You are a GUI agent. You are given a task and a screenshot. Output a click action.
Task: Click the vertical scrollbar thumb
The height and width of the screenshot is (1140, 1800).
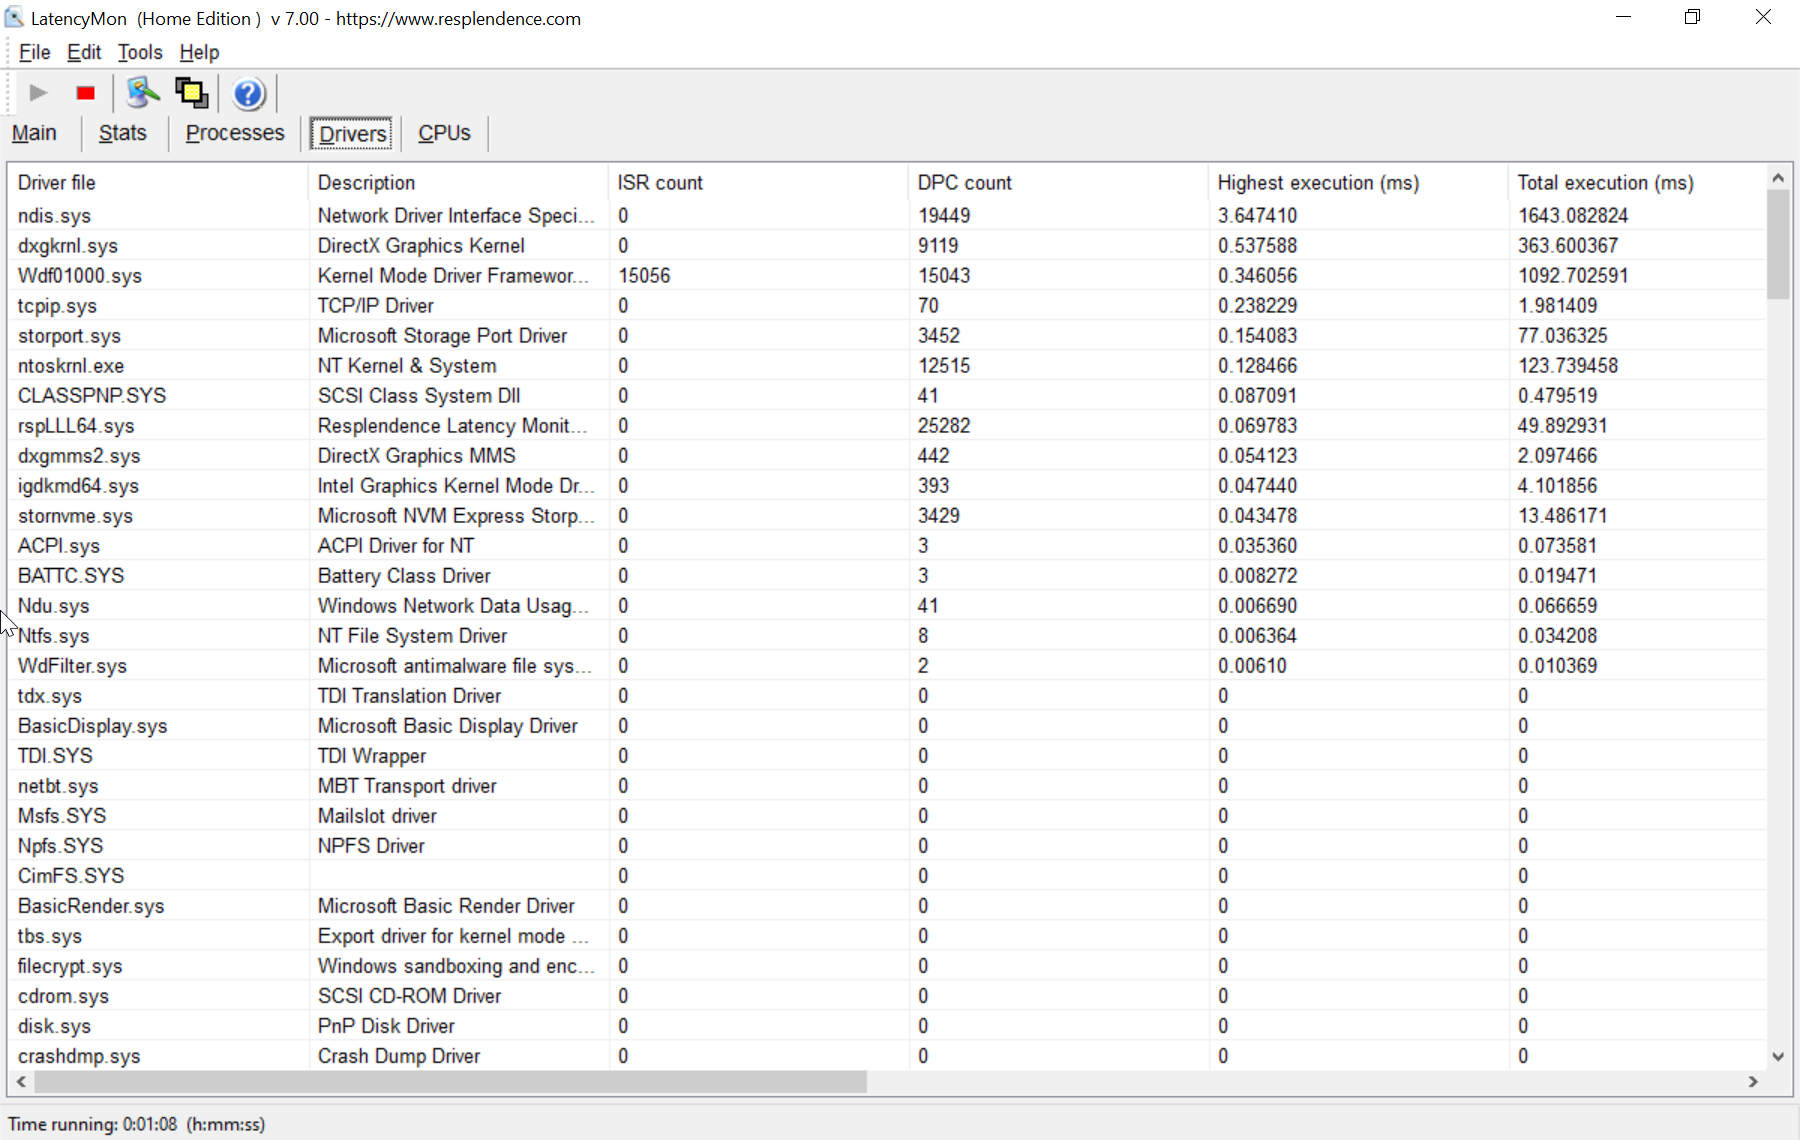click(x=1778, y=244)
